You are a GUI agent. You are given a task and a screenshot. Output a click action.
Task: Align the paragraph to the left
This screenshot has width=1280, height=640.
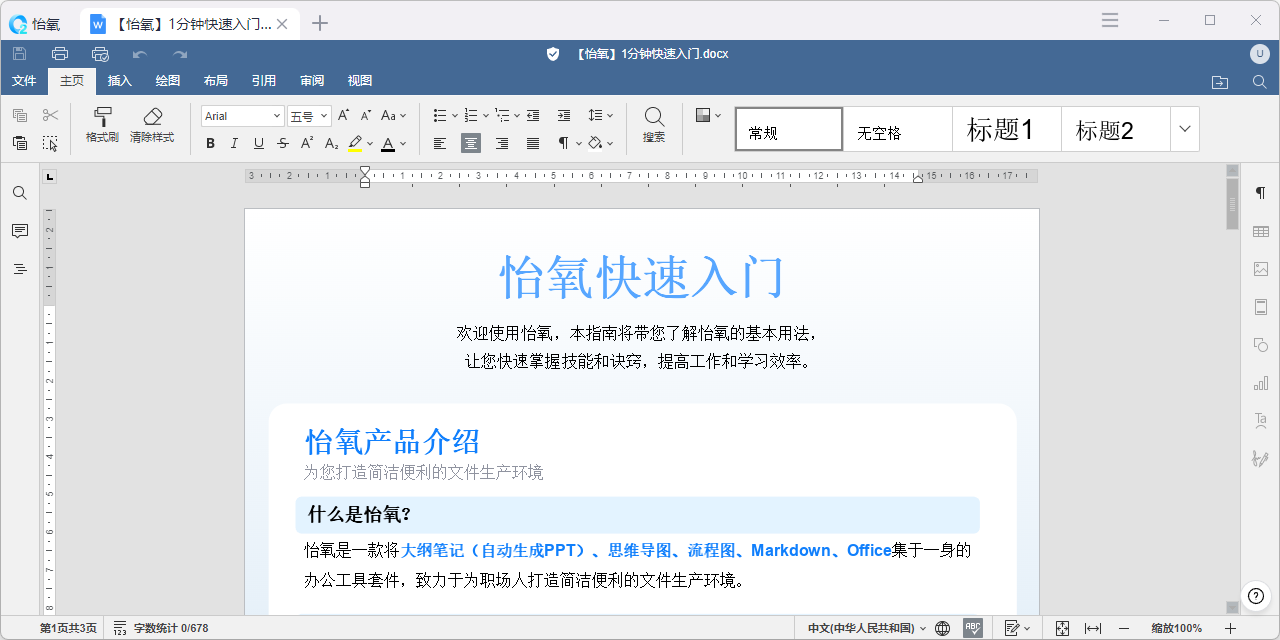(x=440, y=143)
